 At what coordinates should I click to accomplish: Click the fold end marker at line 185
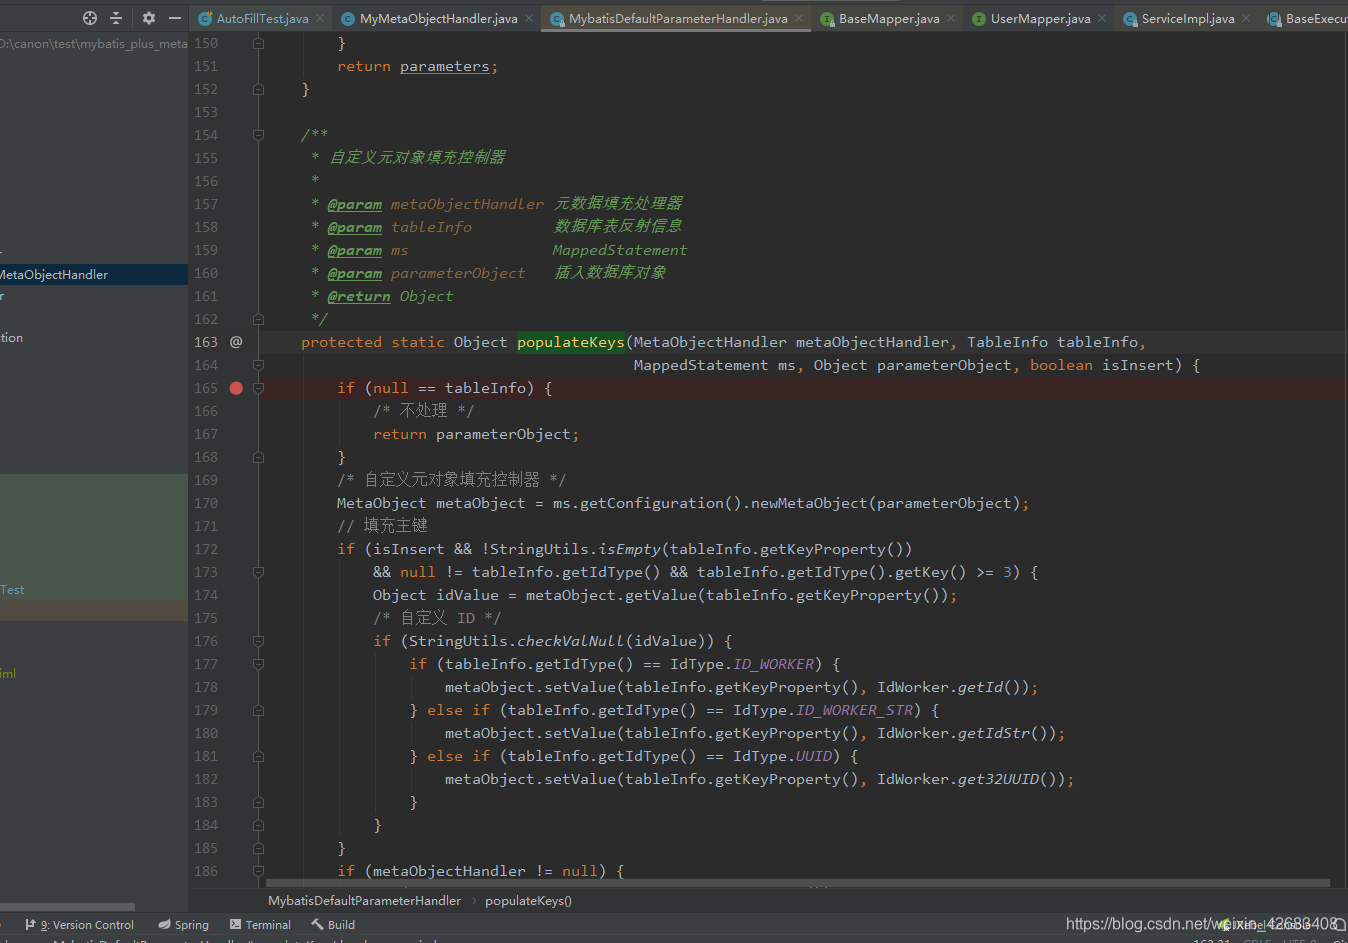click(x=258, y=848)
